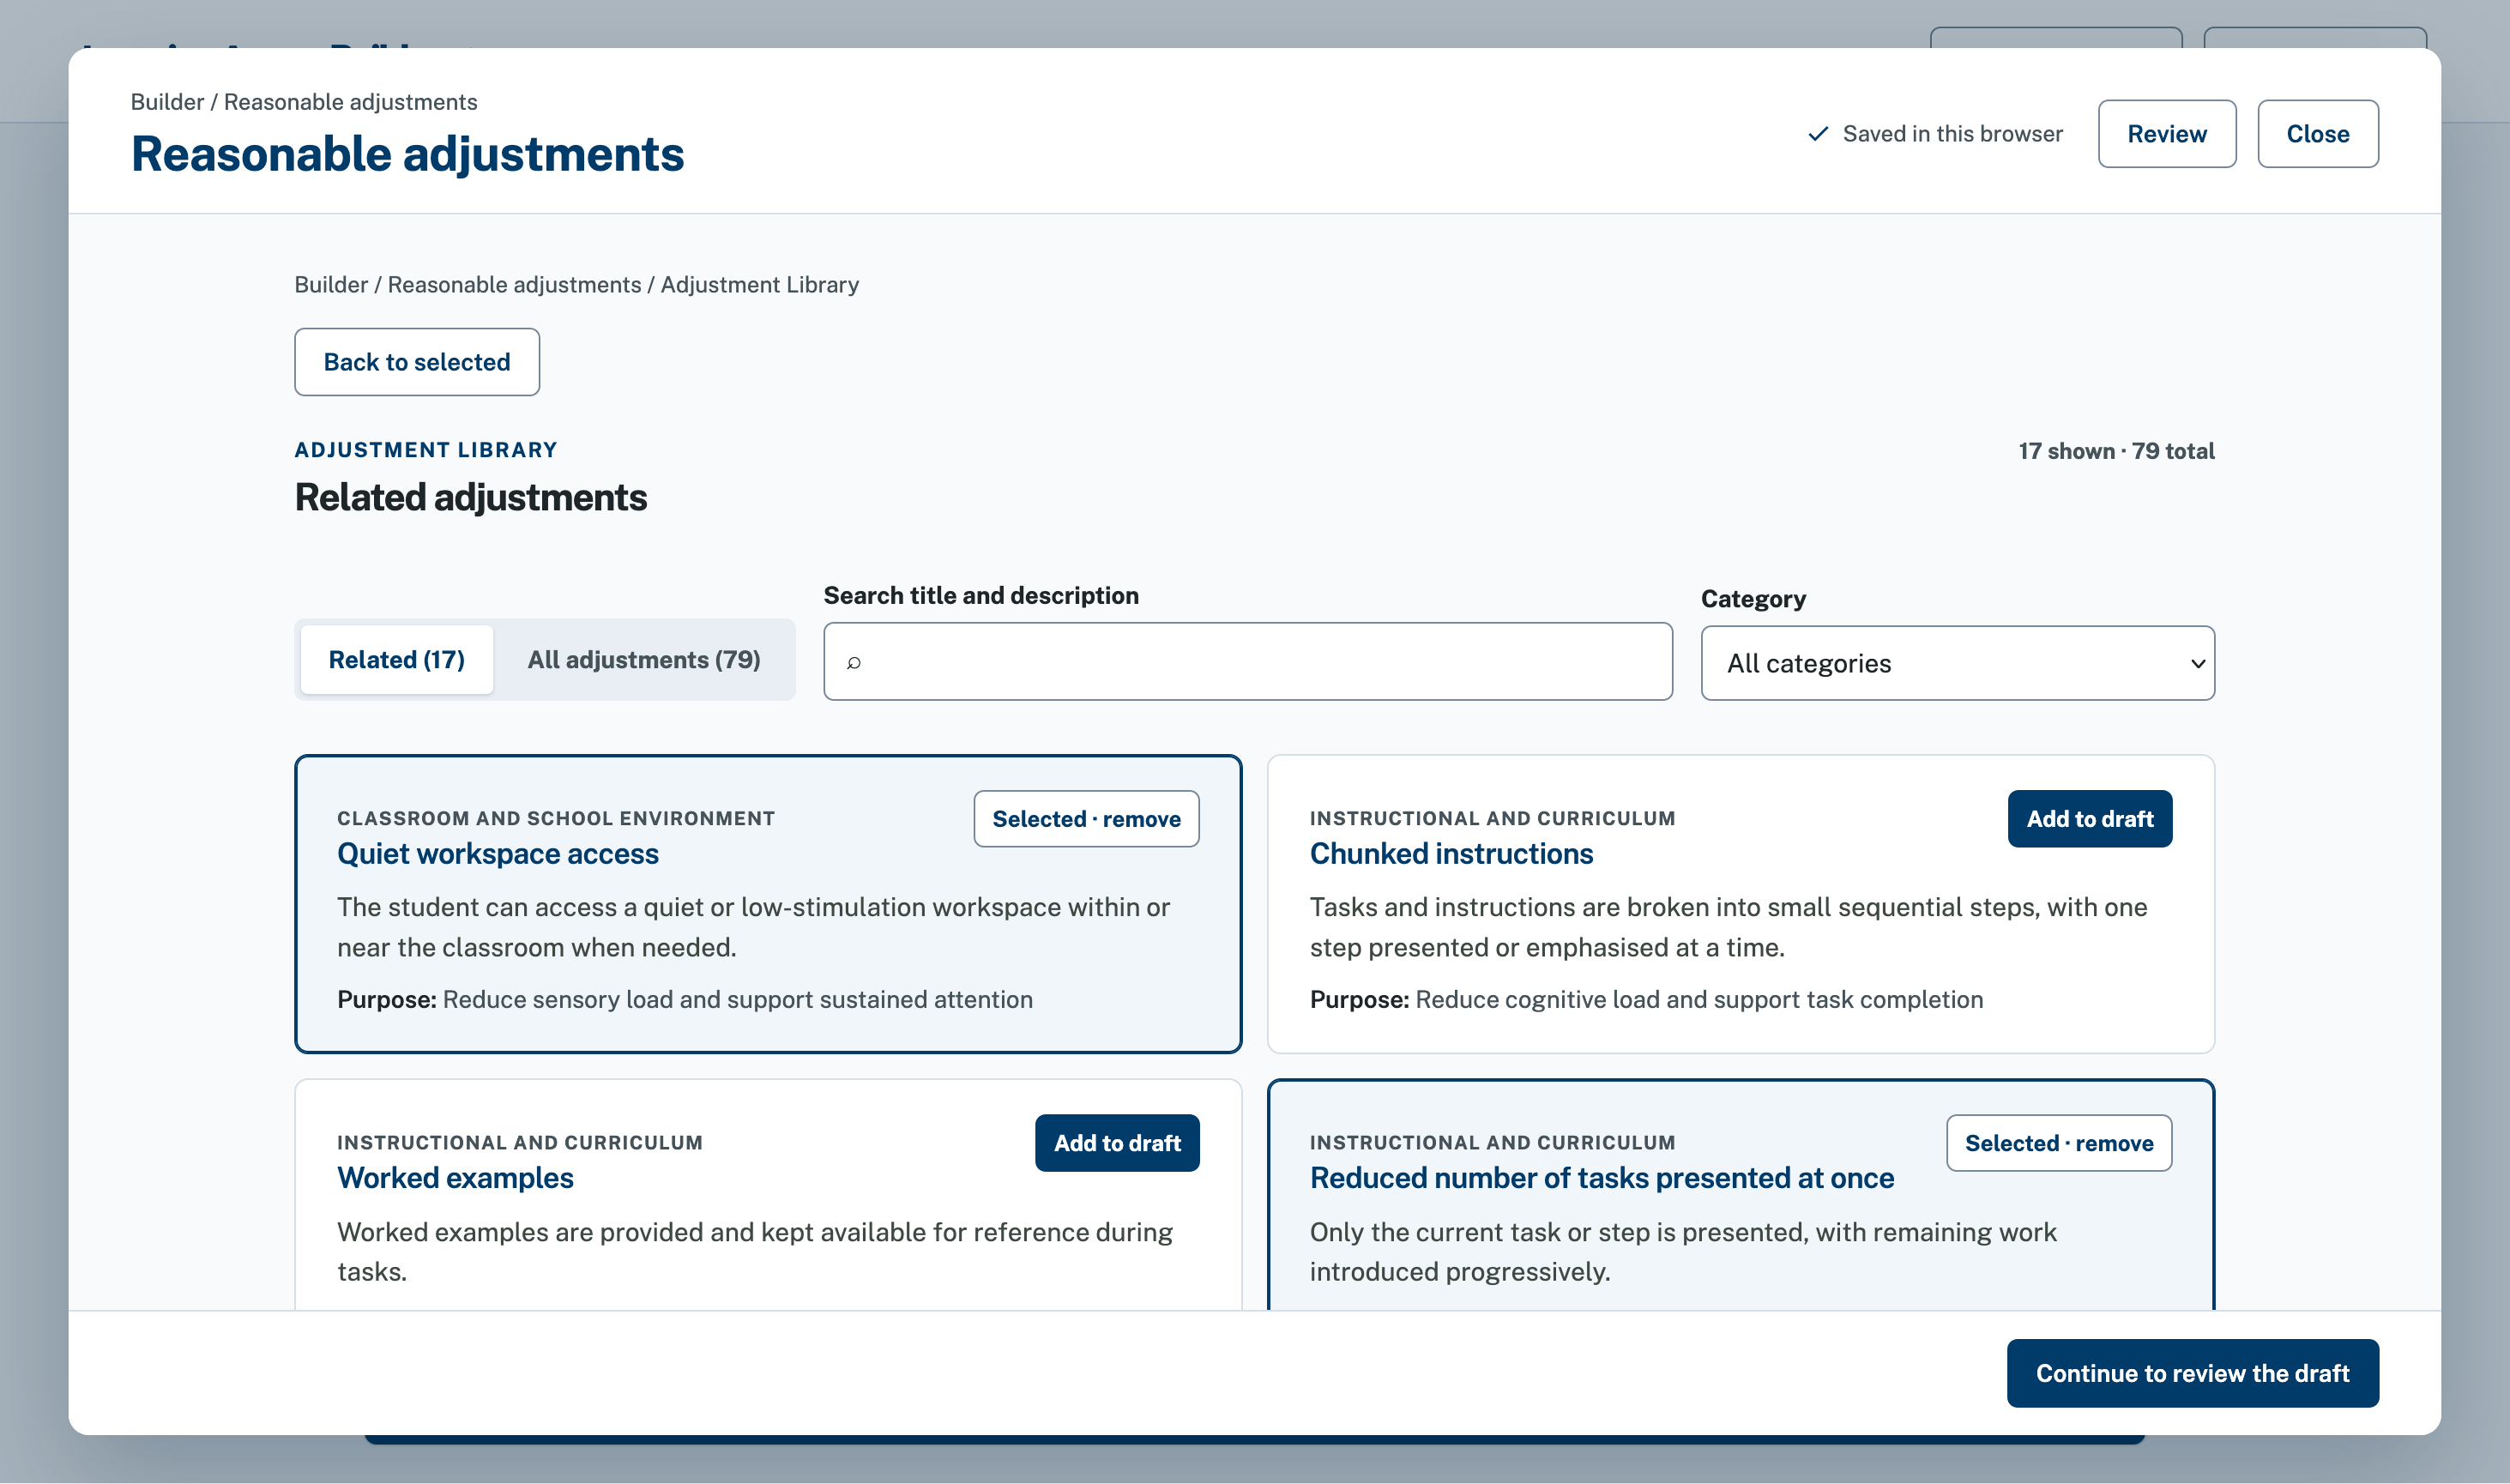Screen dimensions: 2510x1484
Task: Click the '17 shown · 79 total' count
Action: pos(2116,451)
